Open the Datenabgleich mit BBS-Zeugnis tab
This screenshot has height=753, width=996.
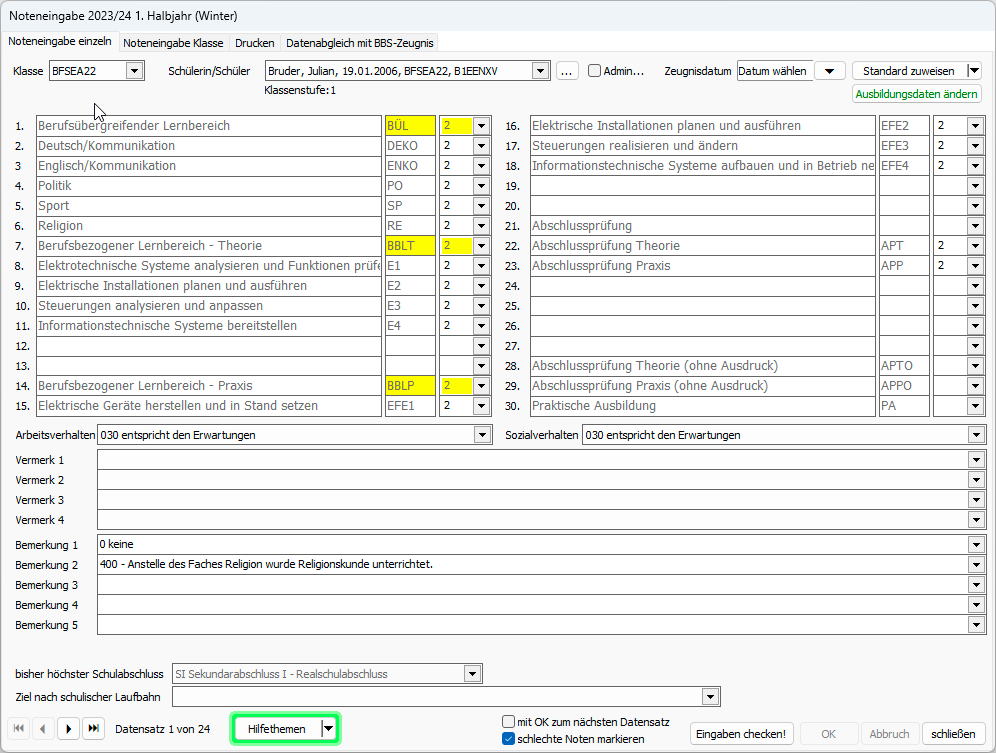click(359, 43)
